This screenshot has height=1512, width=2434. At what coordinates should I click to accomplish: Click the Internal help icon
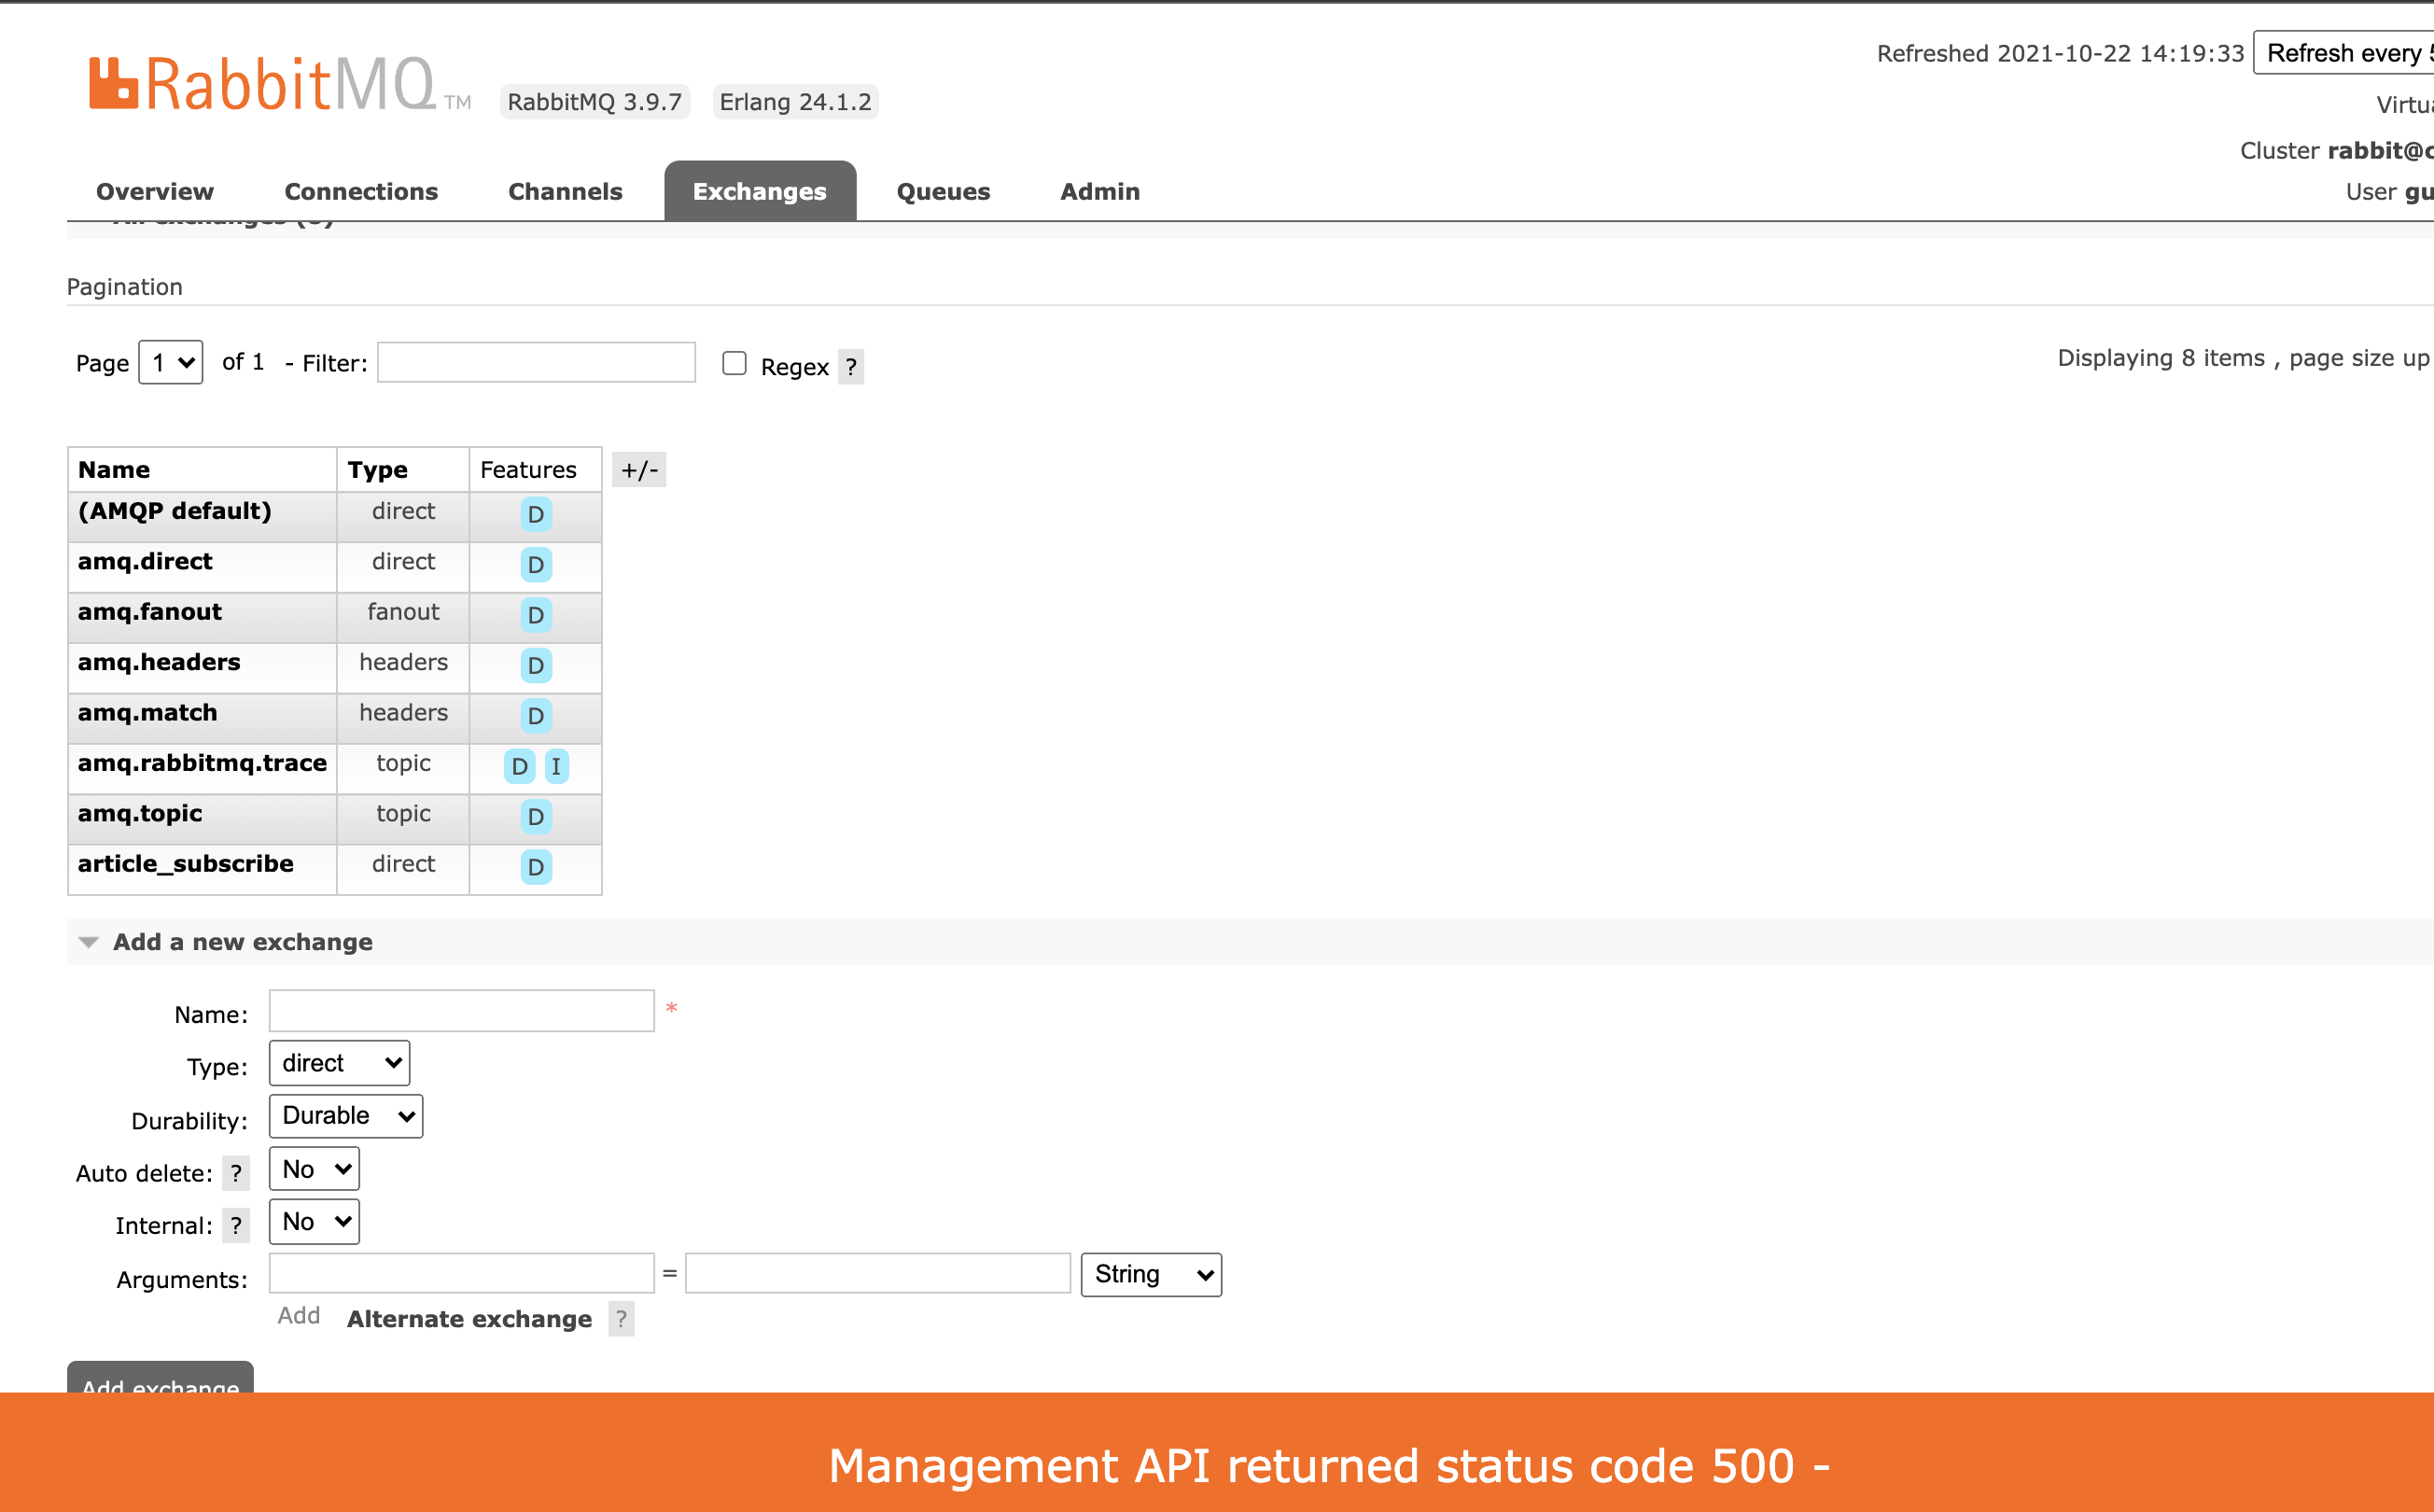tap(237, 1225)
